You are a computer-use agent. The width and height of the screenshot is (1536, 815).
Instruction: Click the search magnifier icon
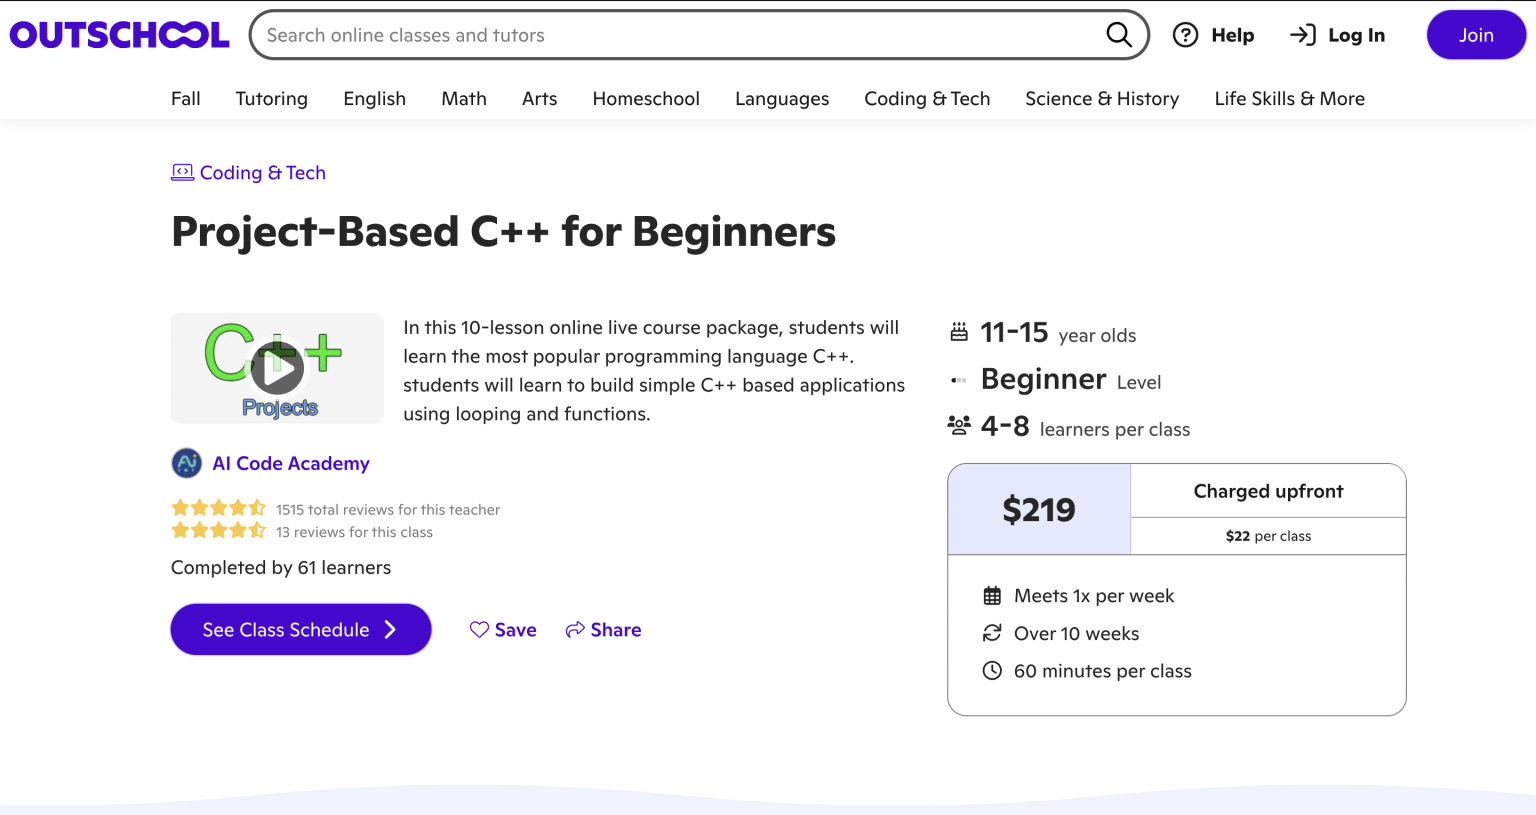click(x=1119, y=34)
